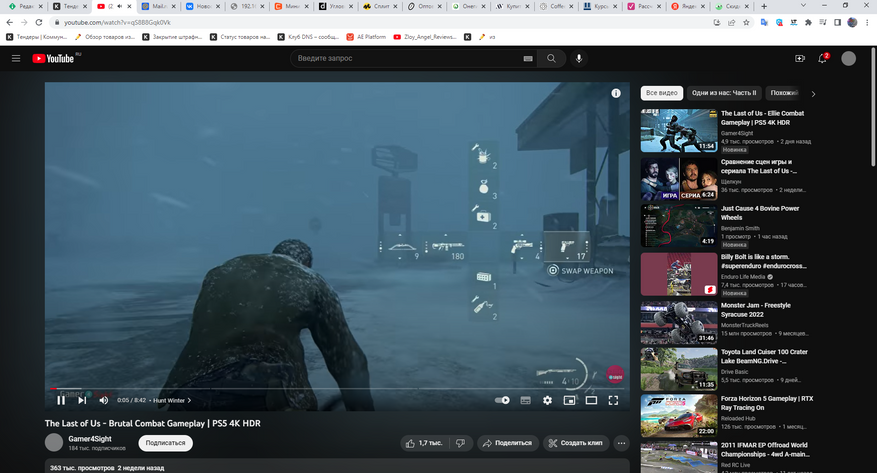The image size is (877, 473).
Task: Open Статус товаров bookmark
Action: 240,37
